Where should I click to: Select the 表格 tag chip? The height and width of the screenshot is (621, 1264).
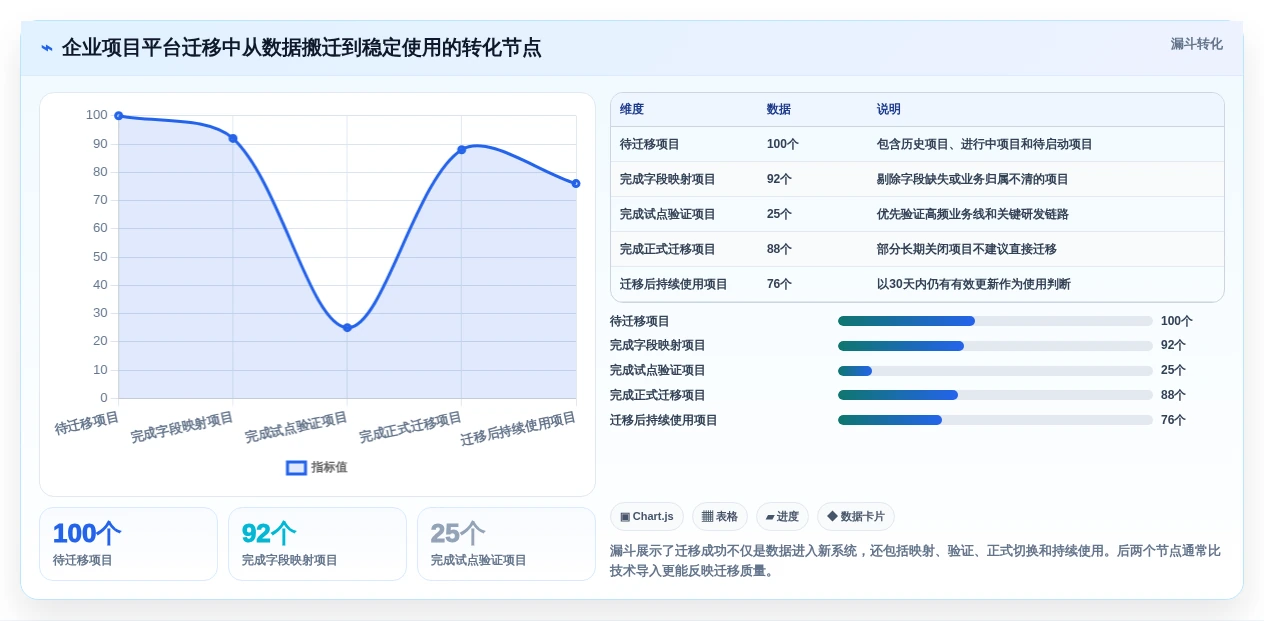pos(720,517)
